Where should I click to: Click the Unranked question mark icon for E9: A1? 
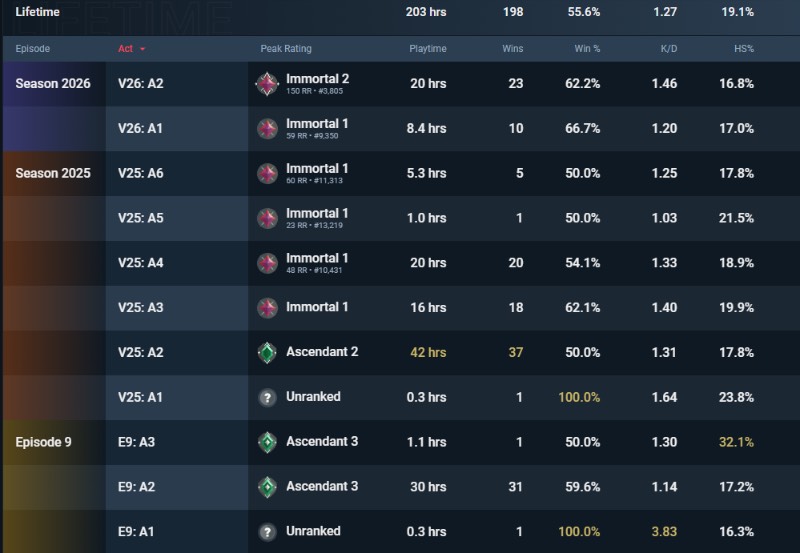[267, 532]
